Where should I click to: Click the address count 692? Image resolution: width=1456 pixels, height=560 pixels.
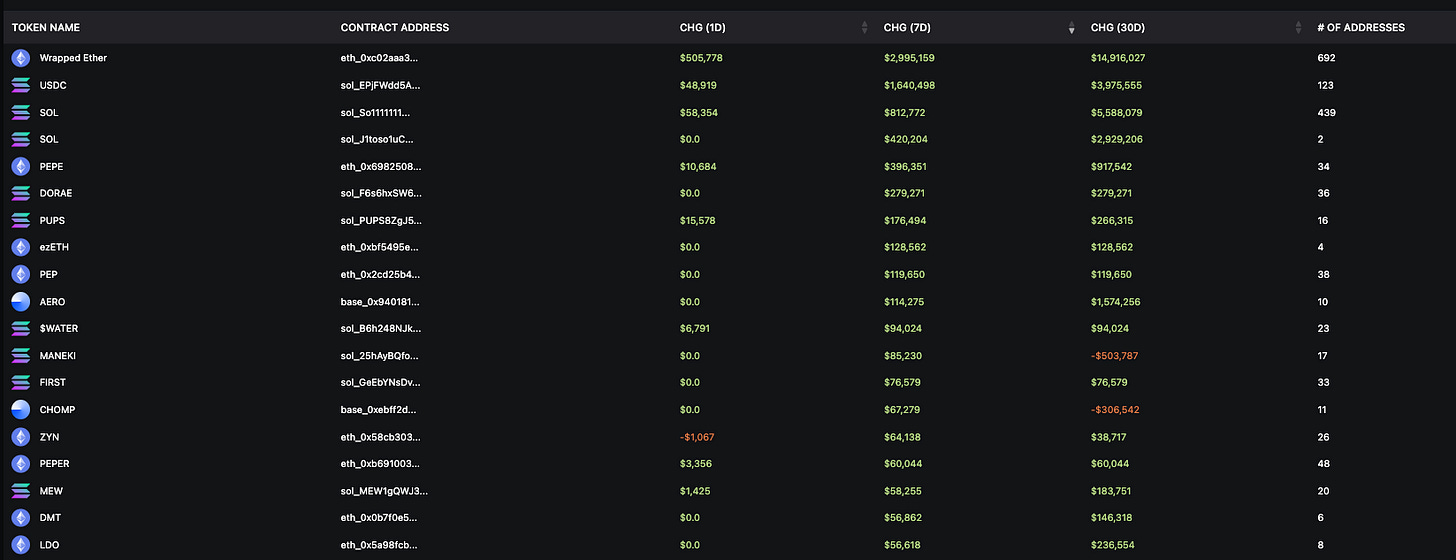(1327, 58)
